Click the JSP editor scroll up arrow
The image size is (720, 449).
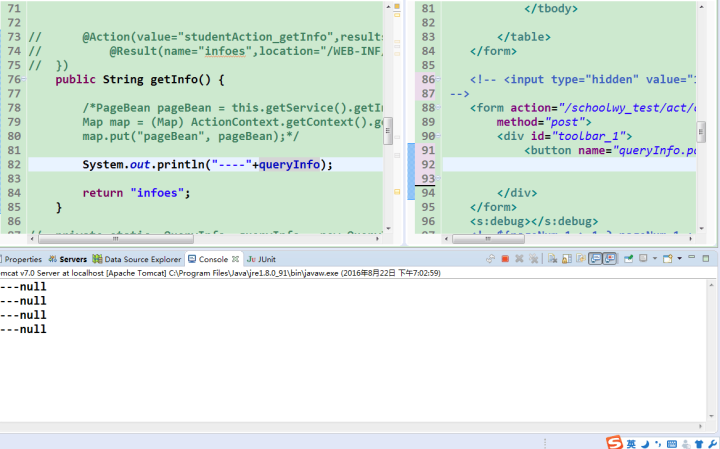pyautogui.click(x=701, y=6)
